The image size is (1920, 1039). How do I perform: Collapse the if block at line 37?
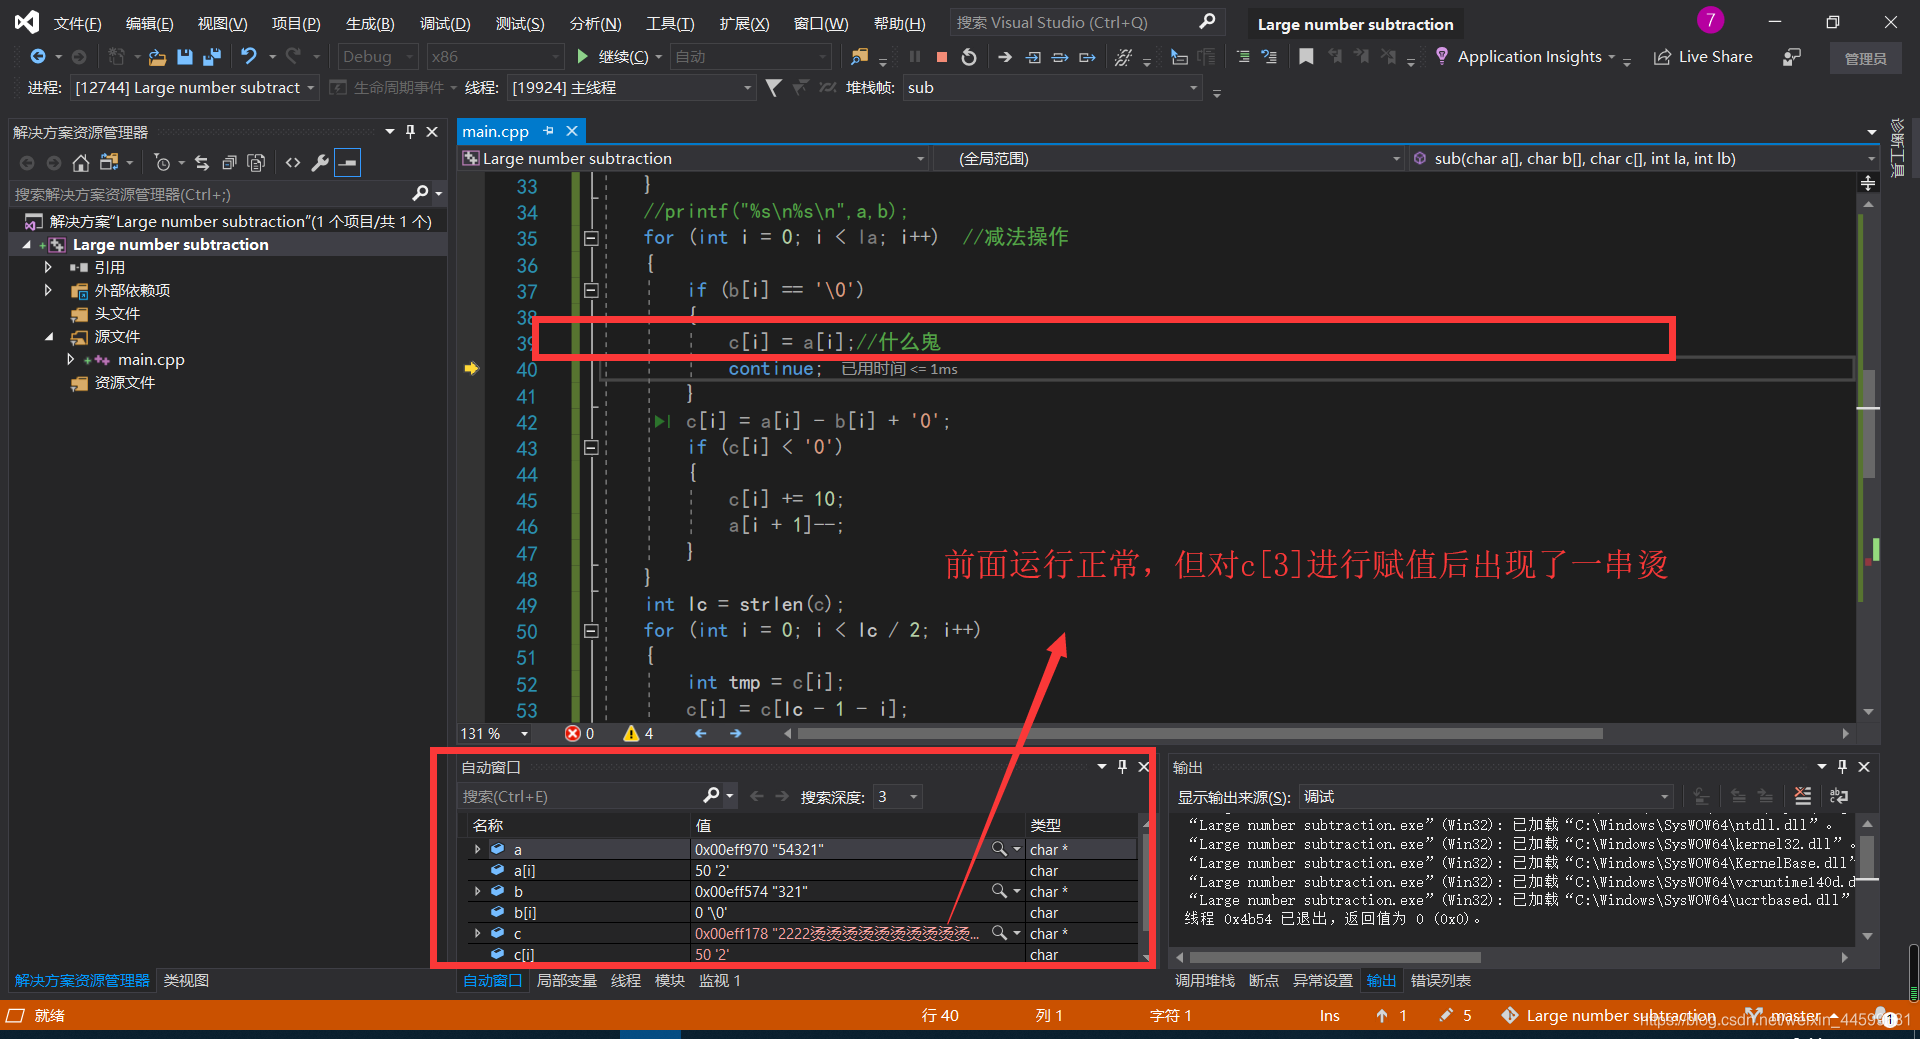pos(591,290)
